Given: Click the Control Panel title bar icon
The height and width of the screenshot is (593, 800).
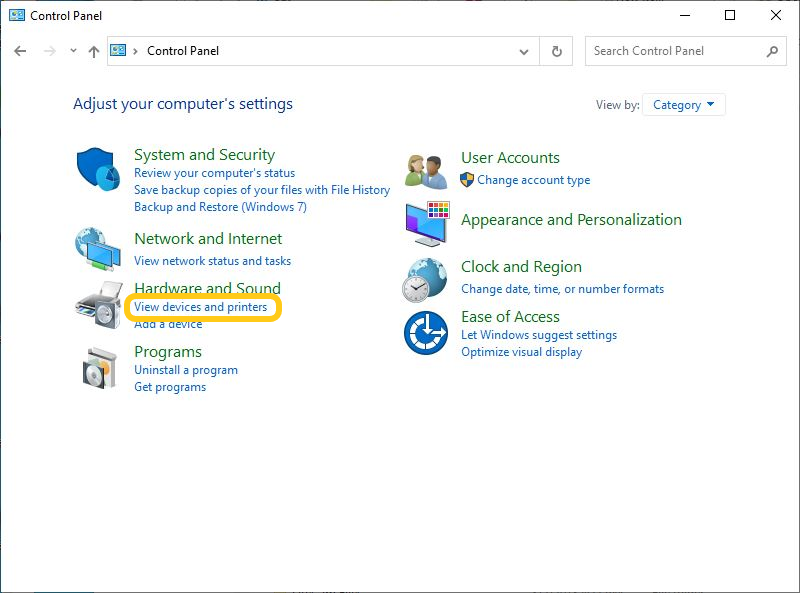Looking at the screenshot, I should 17,15.
